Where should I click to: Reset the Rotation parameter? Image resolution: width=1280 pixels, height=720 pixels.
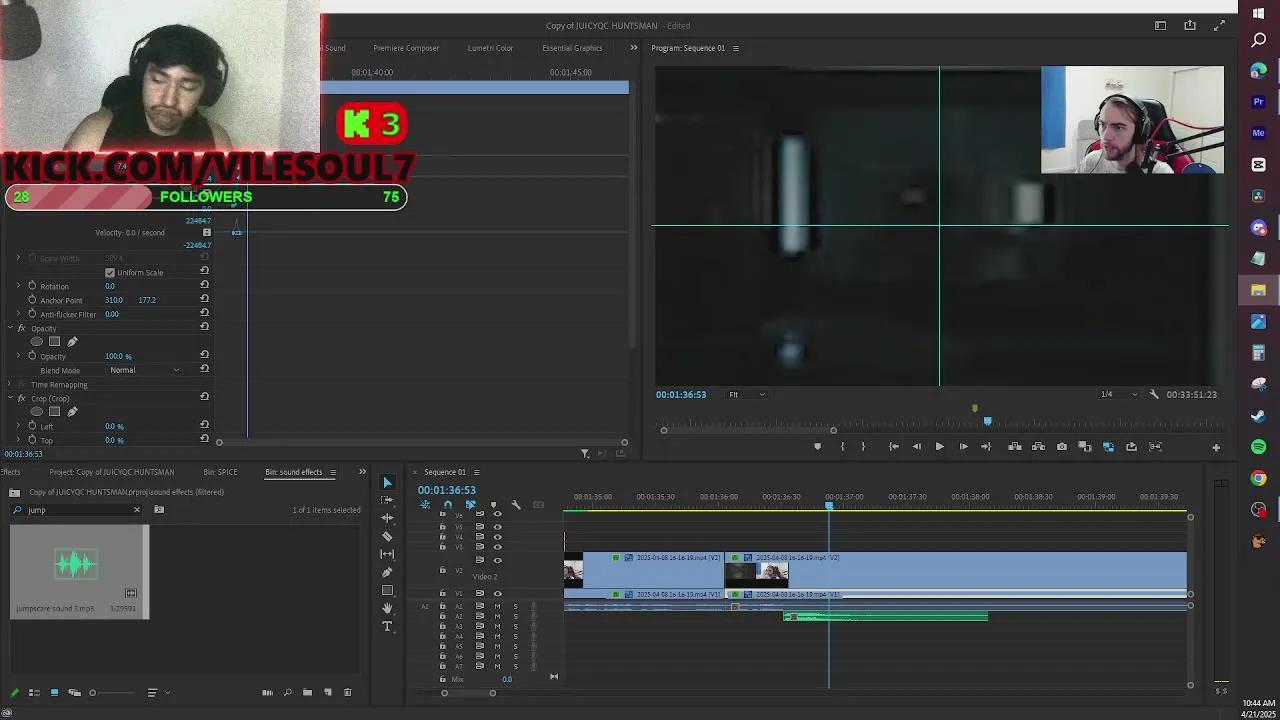[x=204, y=285]
